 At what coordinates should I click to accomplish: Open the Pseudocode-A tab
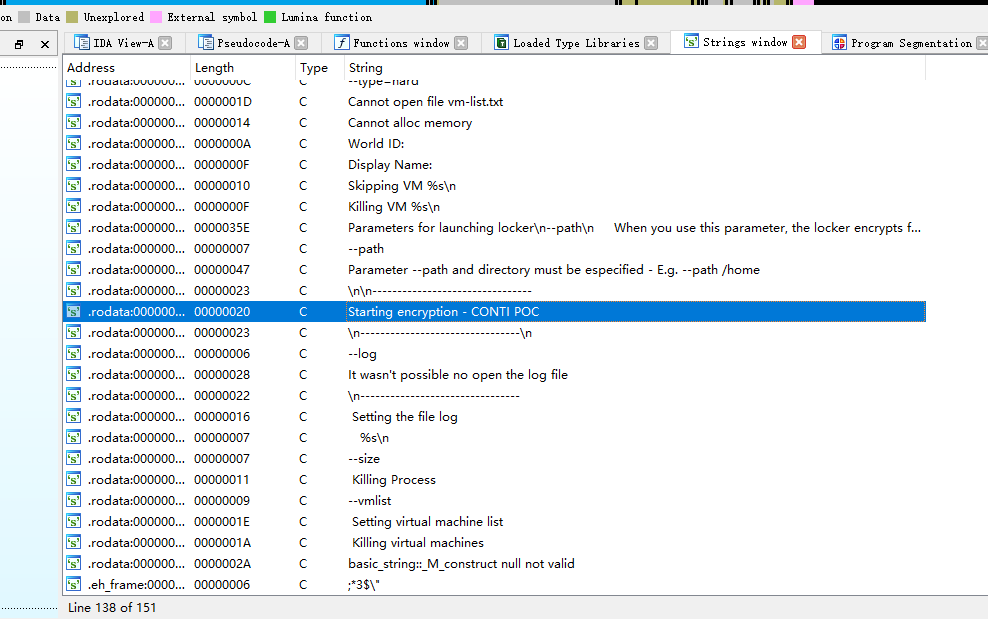253,43
